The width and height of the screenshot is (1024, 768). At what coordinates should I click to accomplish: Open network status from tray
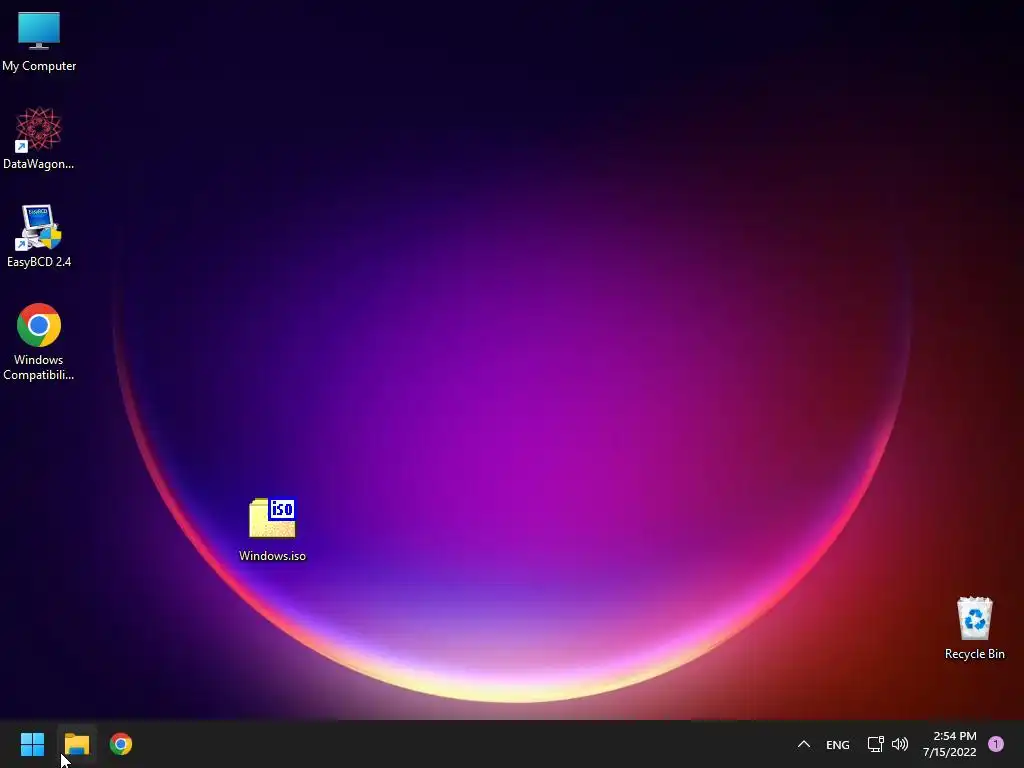(x=875, y=744)
